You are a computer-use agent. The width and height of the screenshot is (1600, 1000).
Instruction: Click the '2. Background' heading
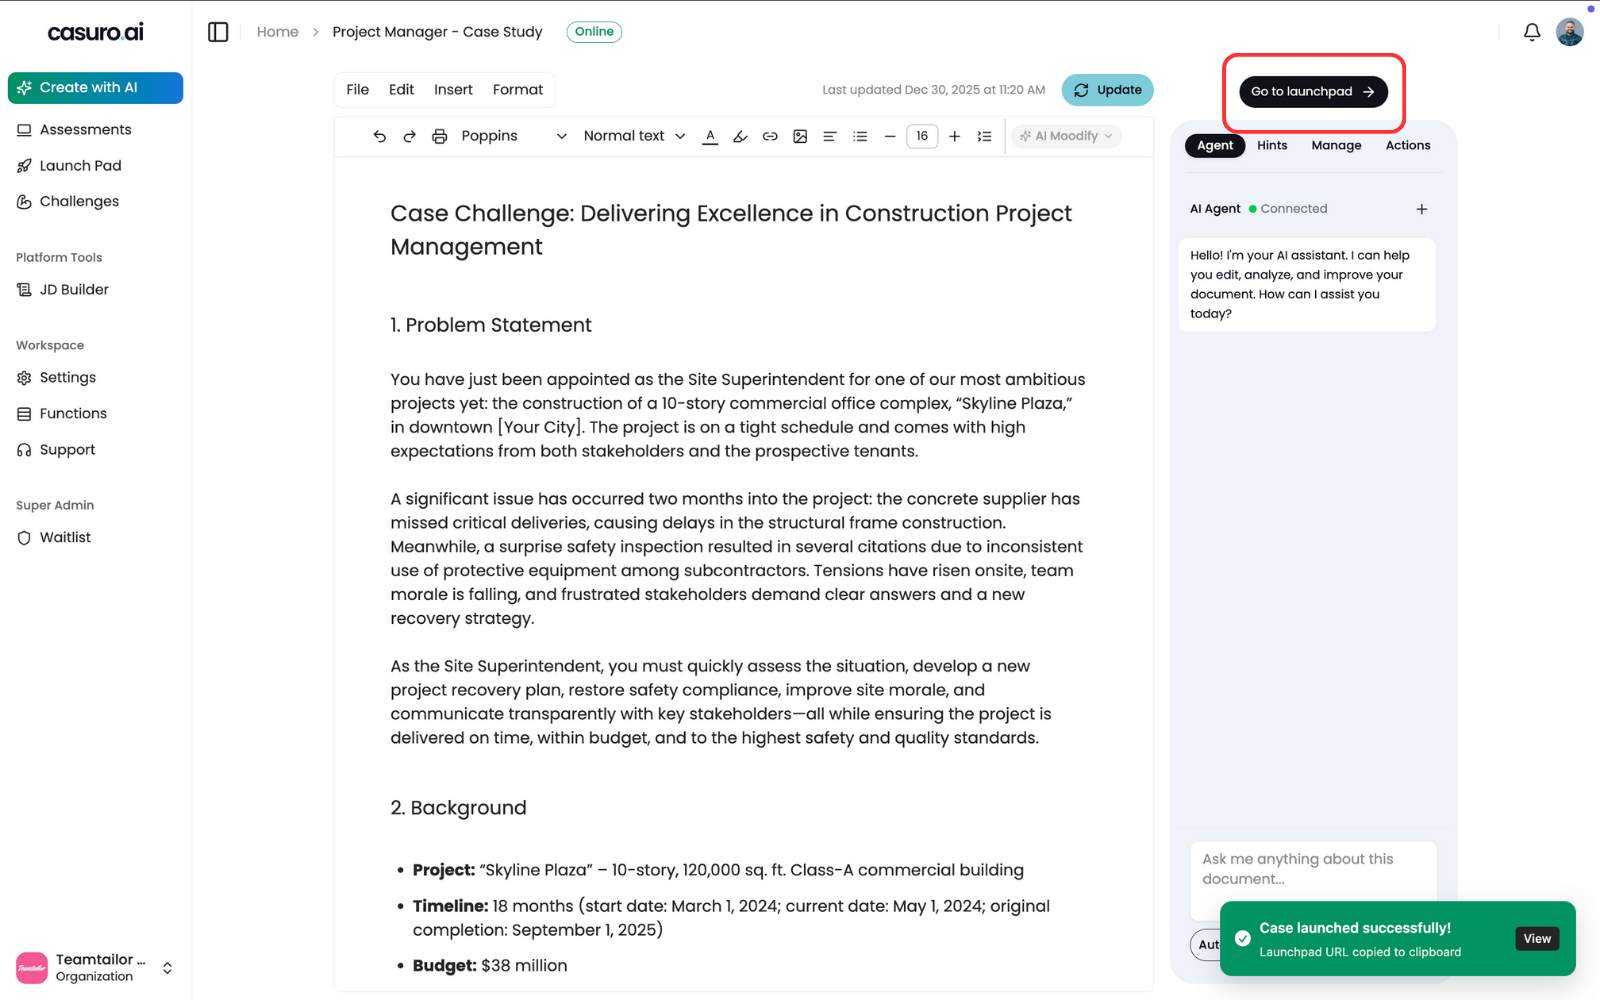click(458, 808)
